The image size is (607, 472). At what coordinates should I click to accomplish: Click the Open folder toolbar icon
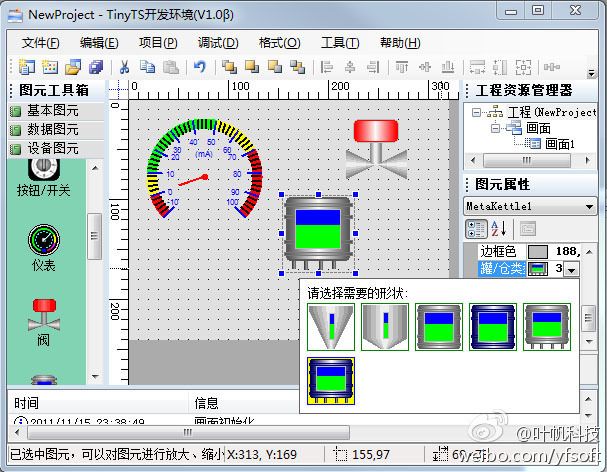[x=73, y=67]
